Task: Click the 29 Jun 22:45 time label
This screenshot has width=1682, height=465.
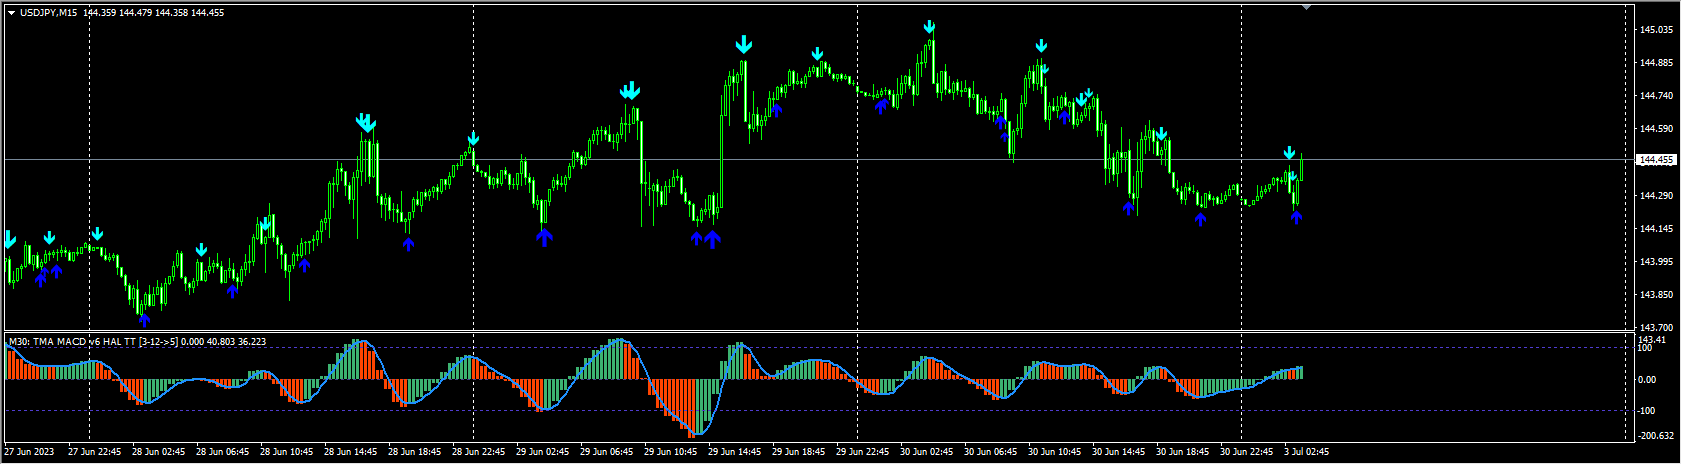Action: pos(863,452)
